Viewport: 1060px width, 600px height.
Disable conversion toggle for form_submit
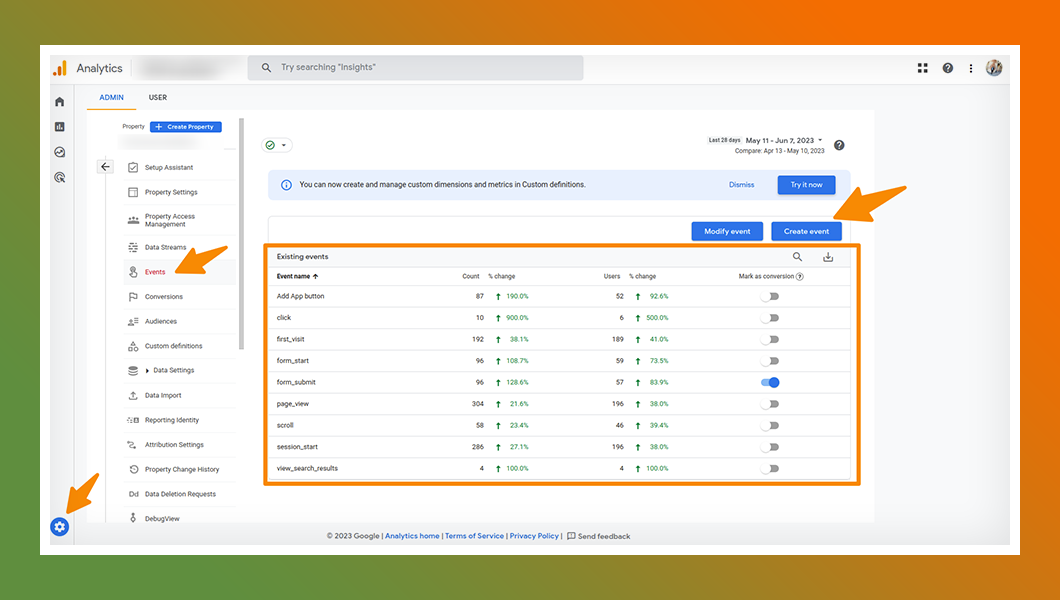click(769, 382)
